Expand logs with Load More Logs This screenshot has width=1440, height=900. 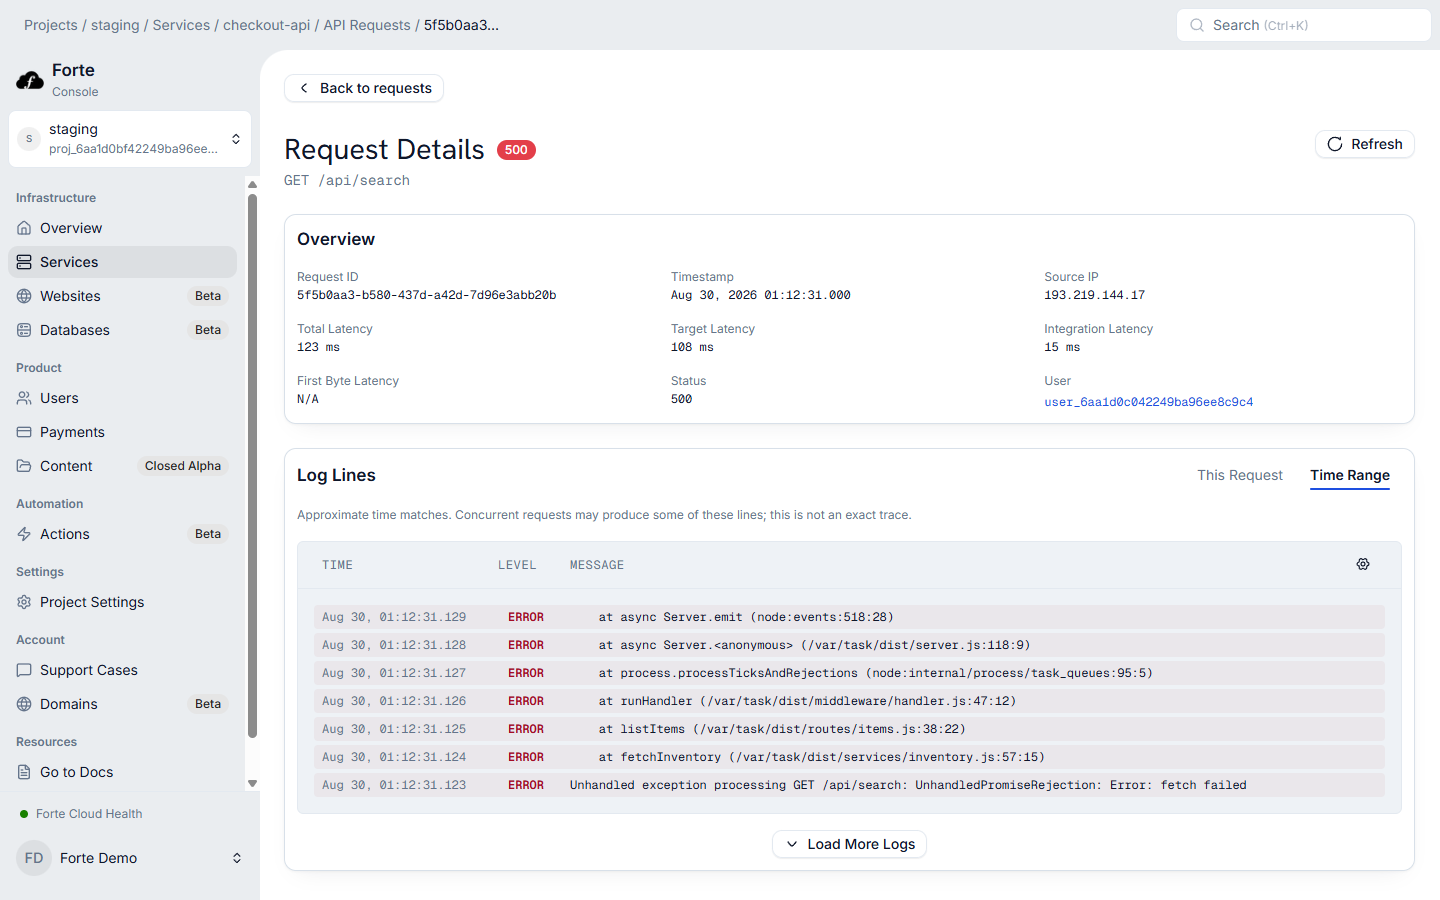click(x=849, y=844)
